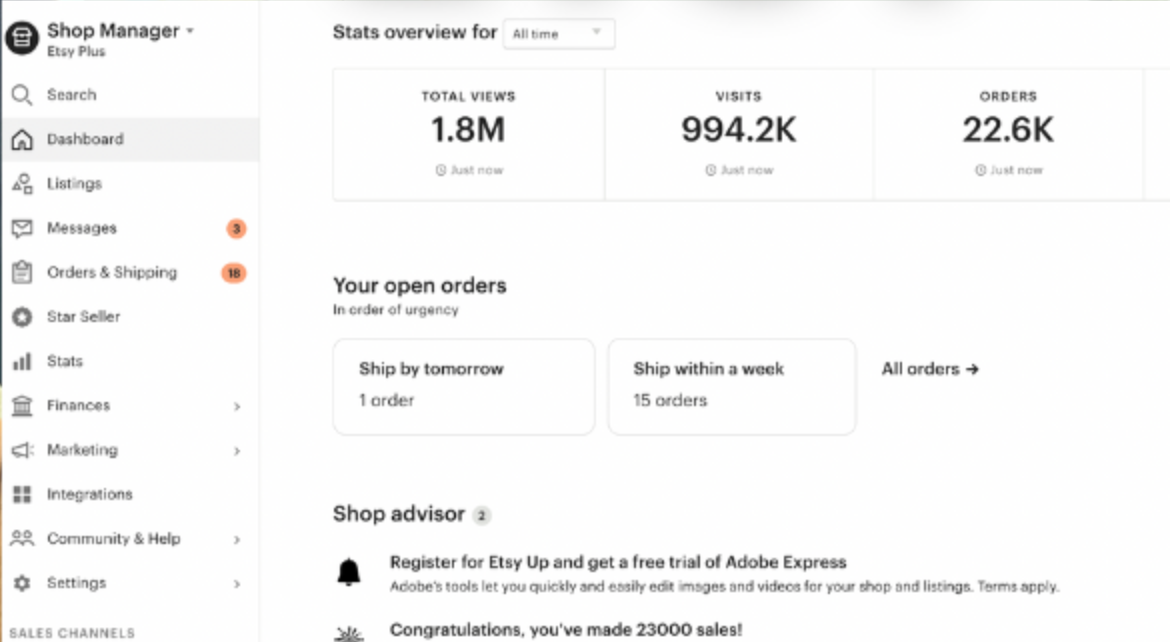Image resolution: width=1170 pixels, height=642 pixels.
Task: Click the In order of urgency text
Action: click(x=395, y=310)
